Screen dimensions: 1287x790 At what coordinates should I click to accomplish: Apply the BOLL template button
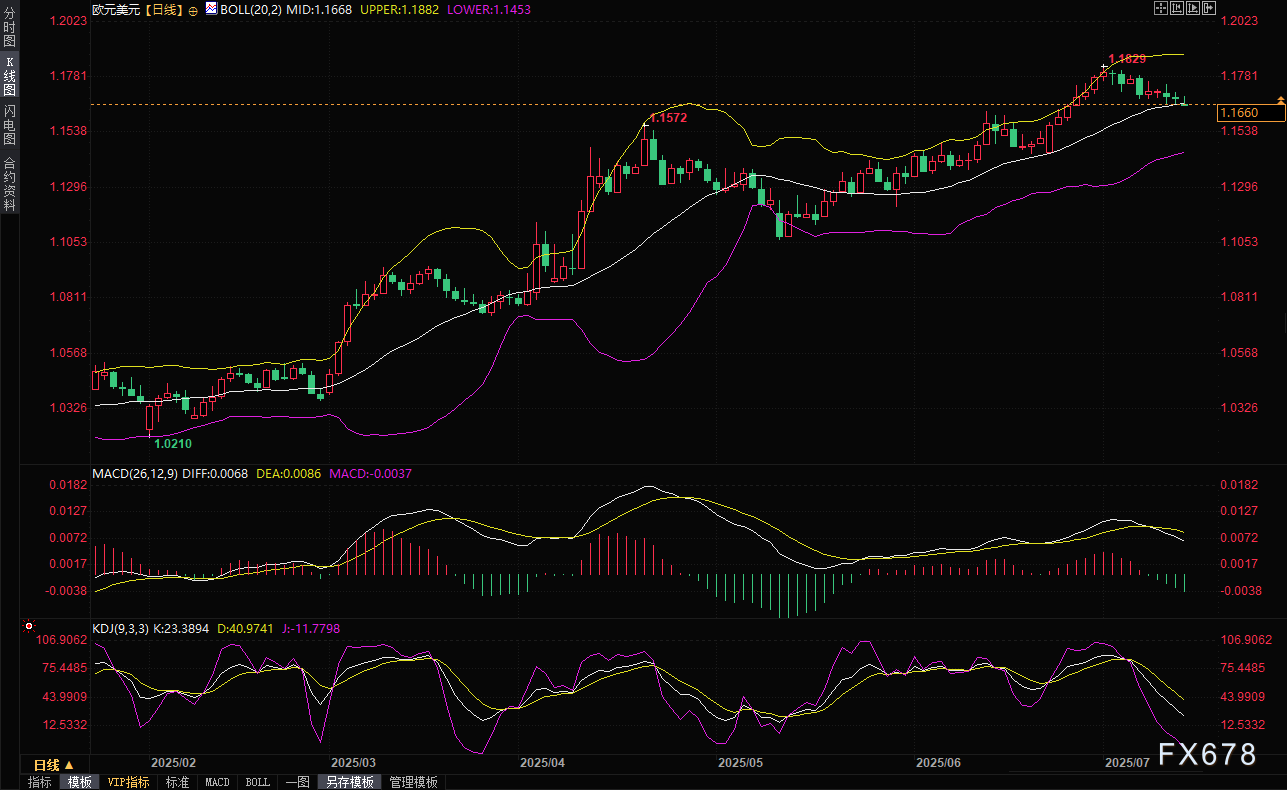pyautogui.click(x=257, y=782)
